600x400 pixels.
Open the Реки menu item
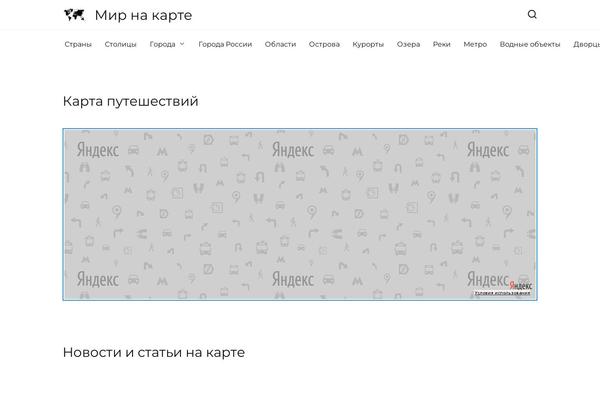(441, 44)
